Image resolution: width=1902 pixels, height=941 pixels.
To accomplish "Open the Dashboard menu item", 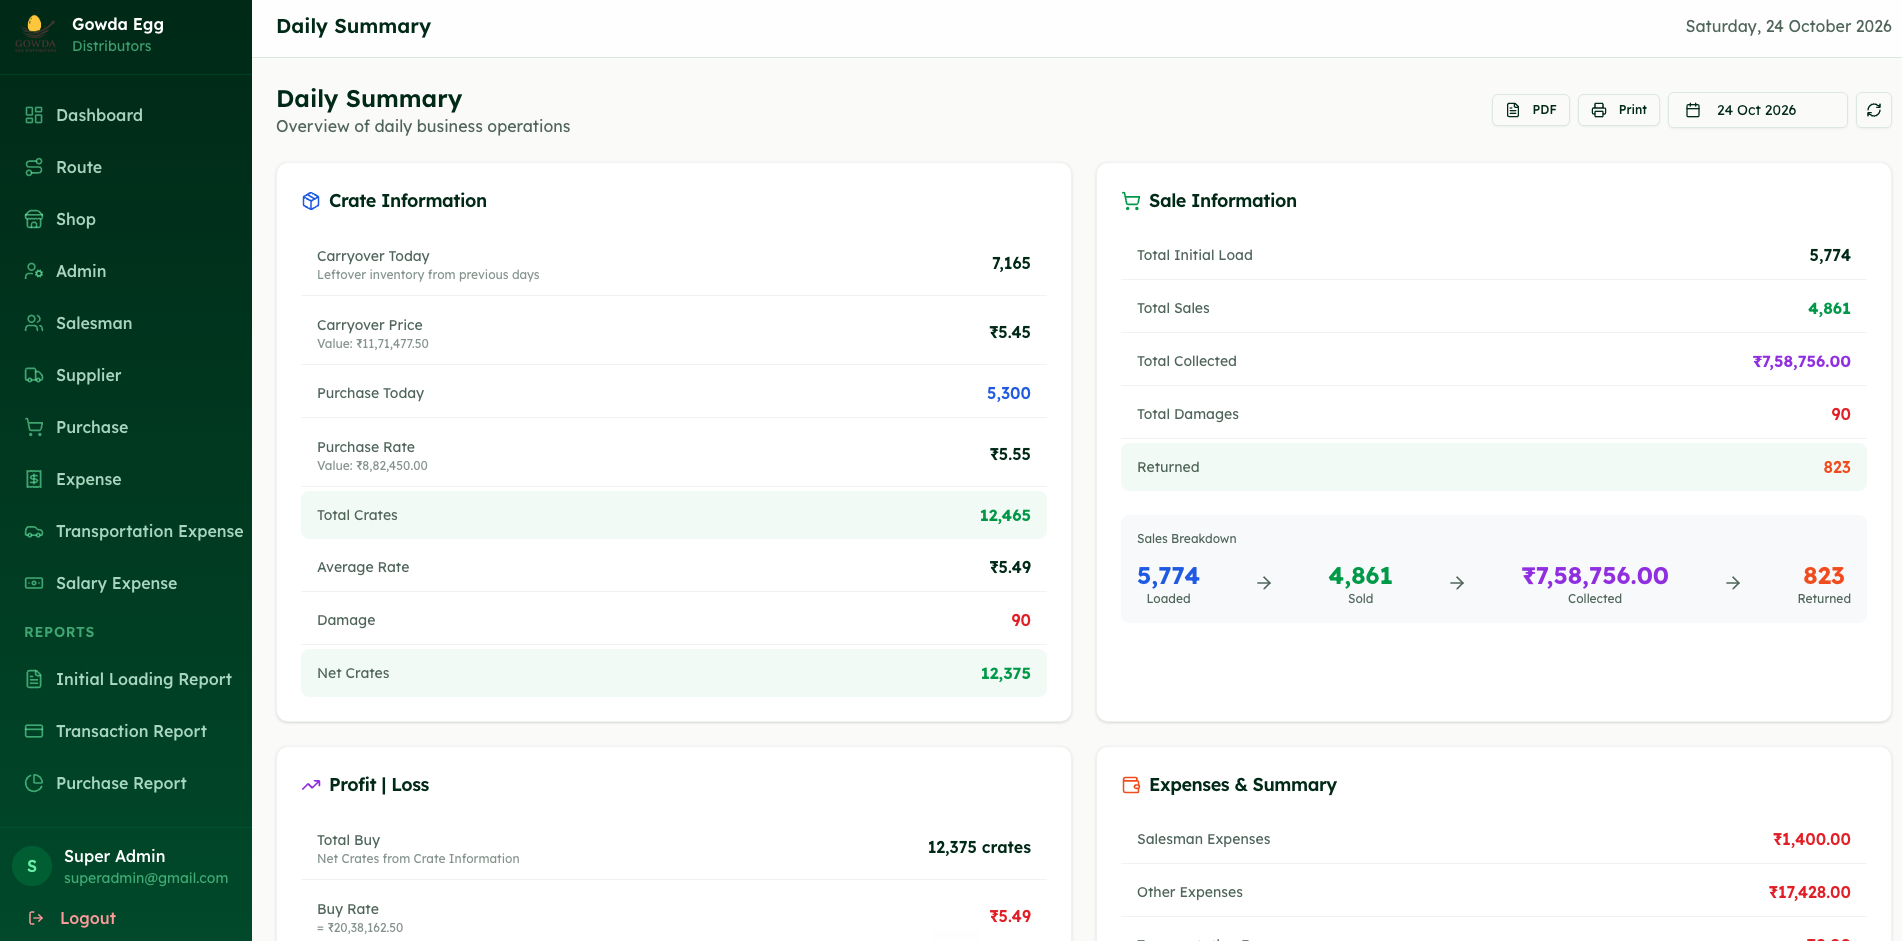I will [x=126, y=115].
